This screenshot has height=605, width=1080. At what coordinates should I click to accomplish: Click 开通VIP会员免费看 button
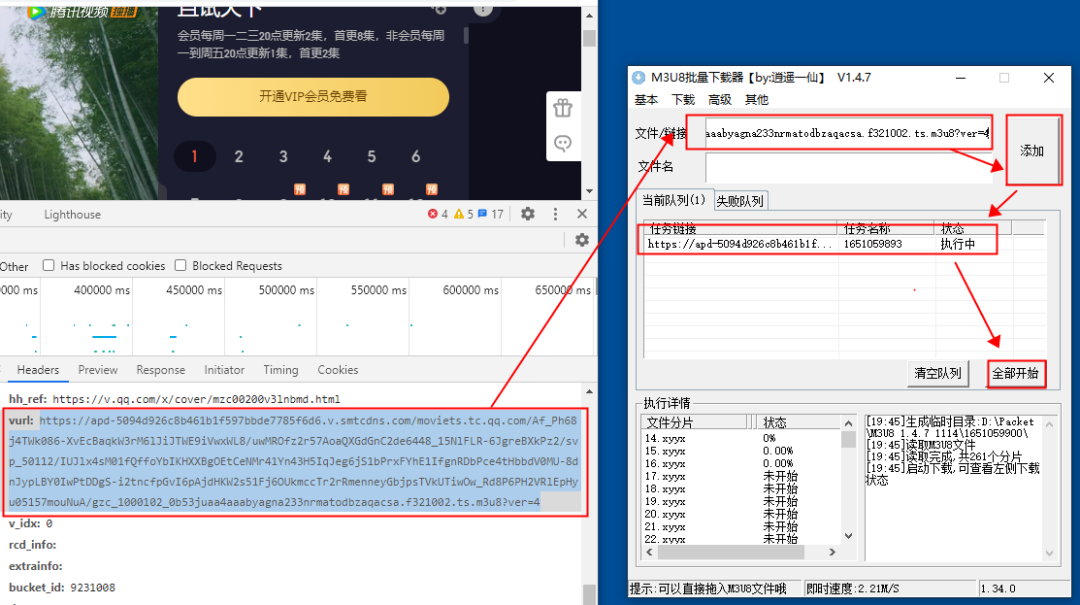(x=313, y=96)
